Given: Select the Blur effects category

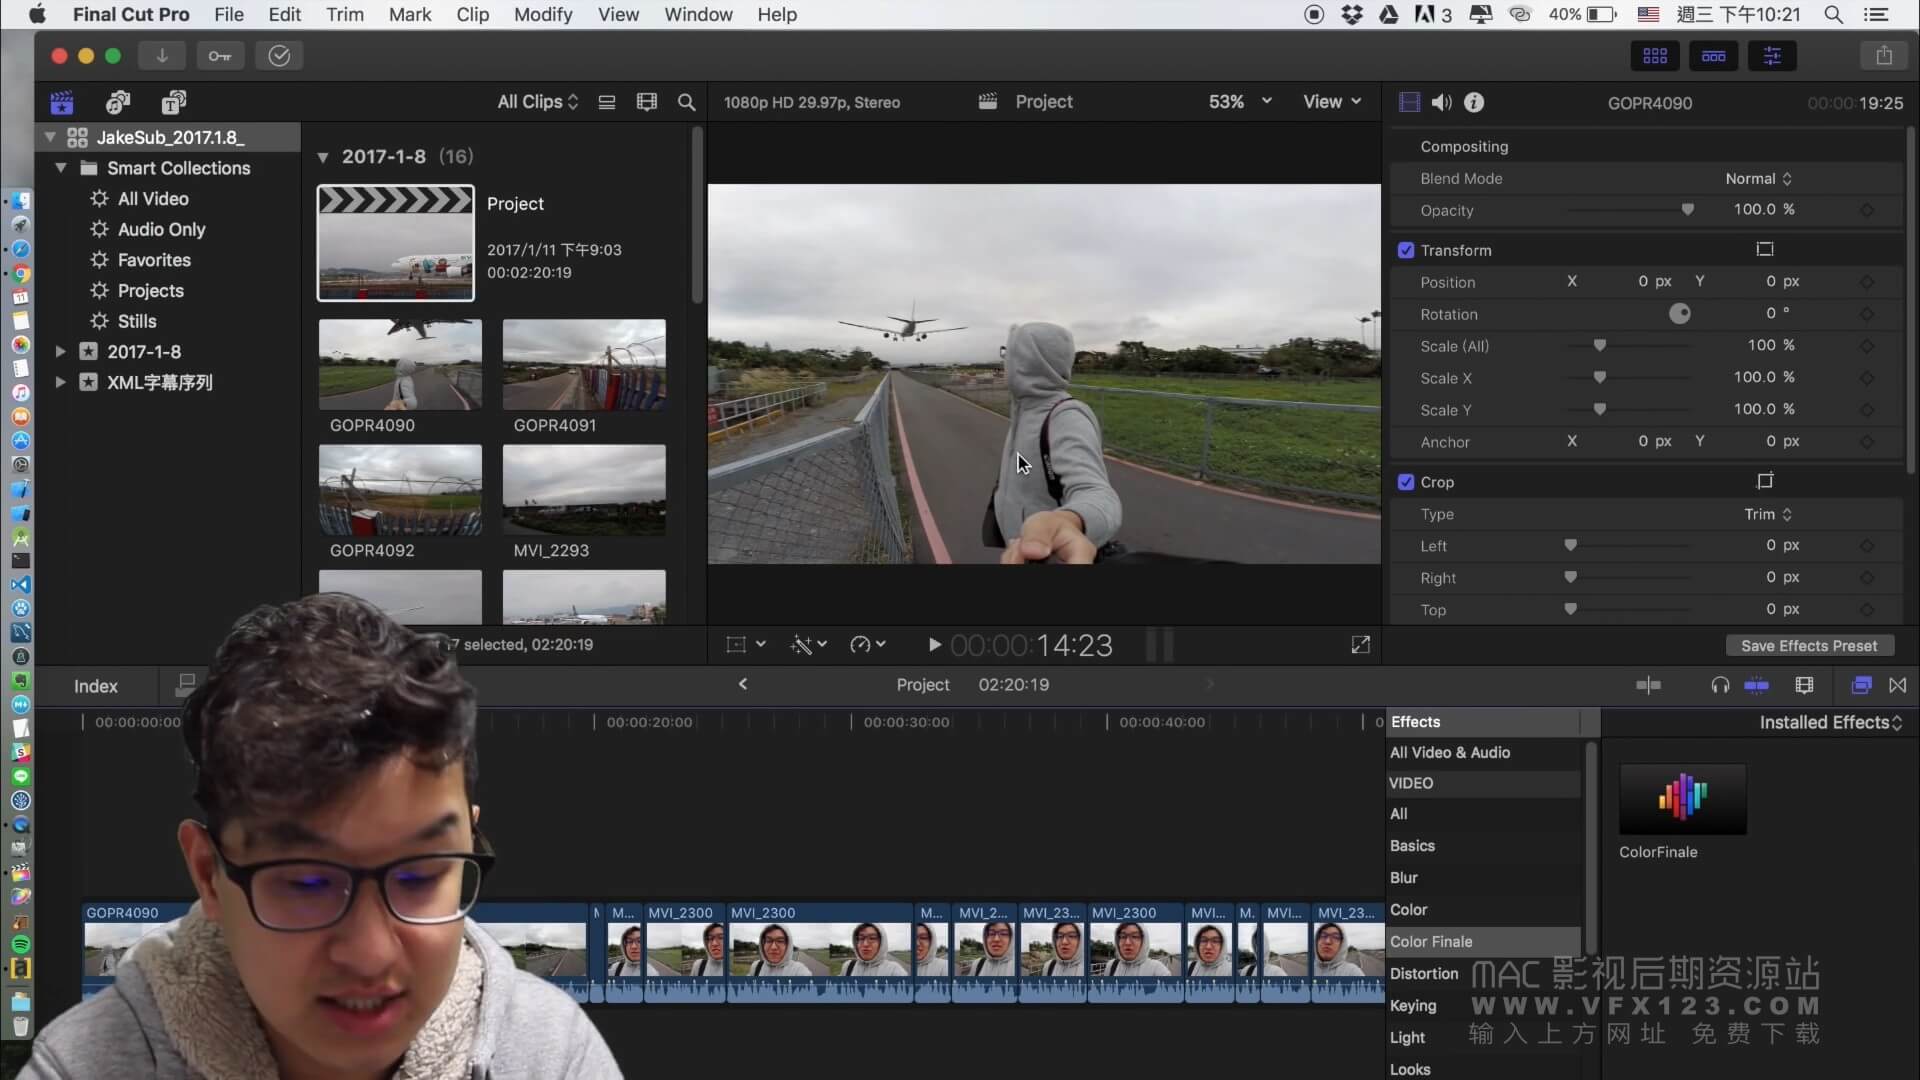Looking at the screenshot, I should click(x=1483, y=878).
